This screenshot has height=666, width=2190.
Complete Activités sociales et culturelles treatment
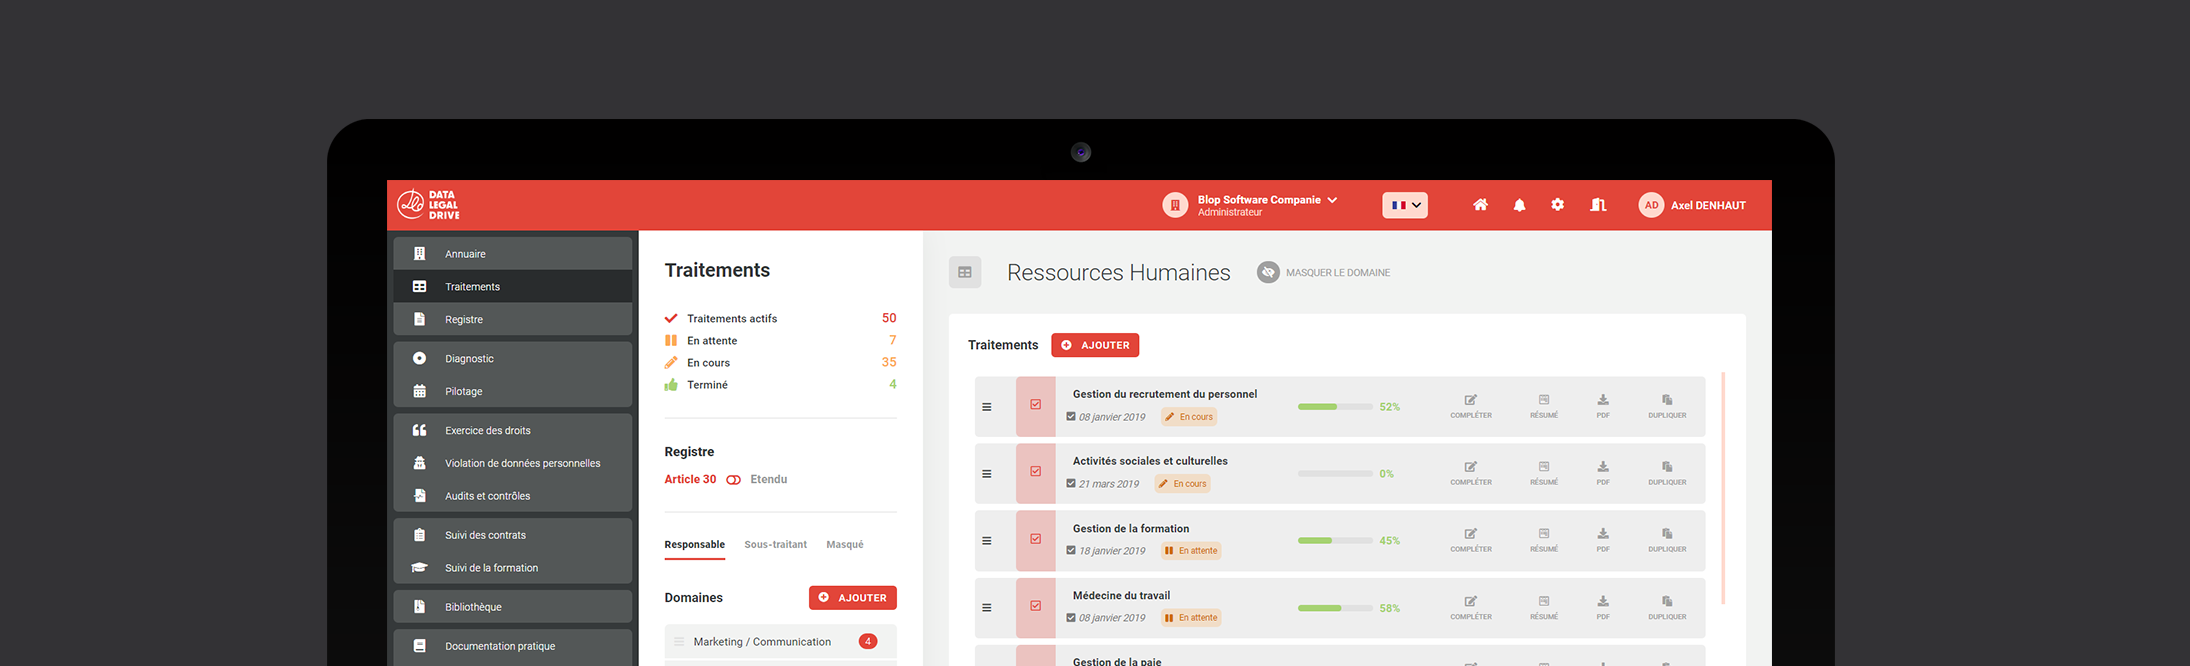[x=1470, y=473]
